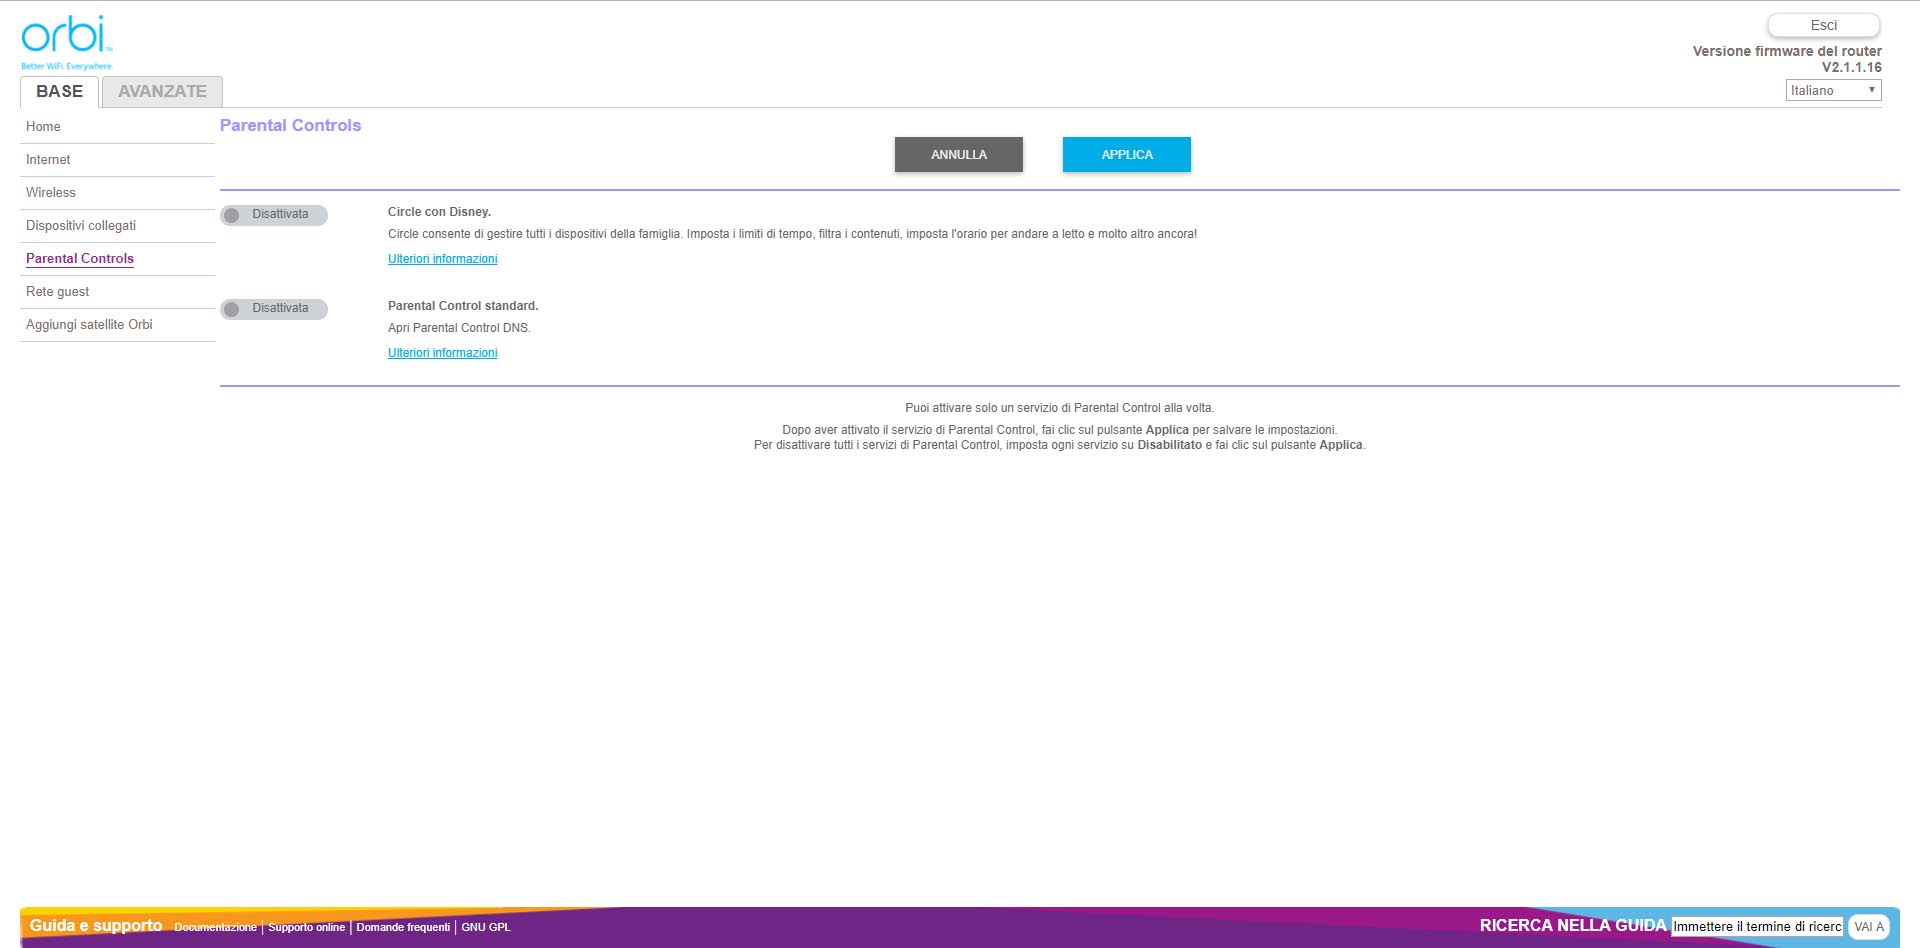Switch to the AVANZATE tab
This screenshot has height=948, width=1920.
162,92
